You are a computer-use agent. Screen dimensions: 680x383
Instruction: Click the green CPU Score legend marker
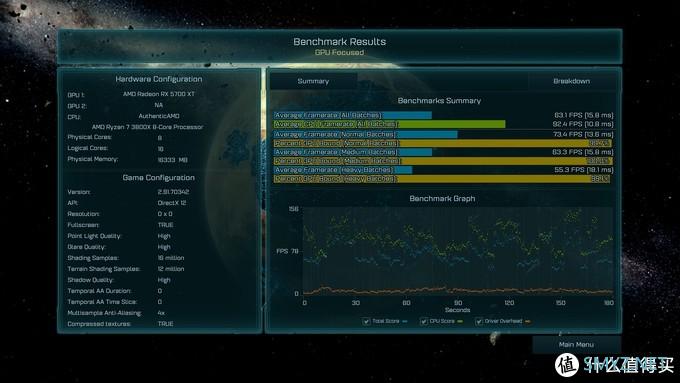coord(460,321)
